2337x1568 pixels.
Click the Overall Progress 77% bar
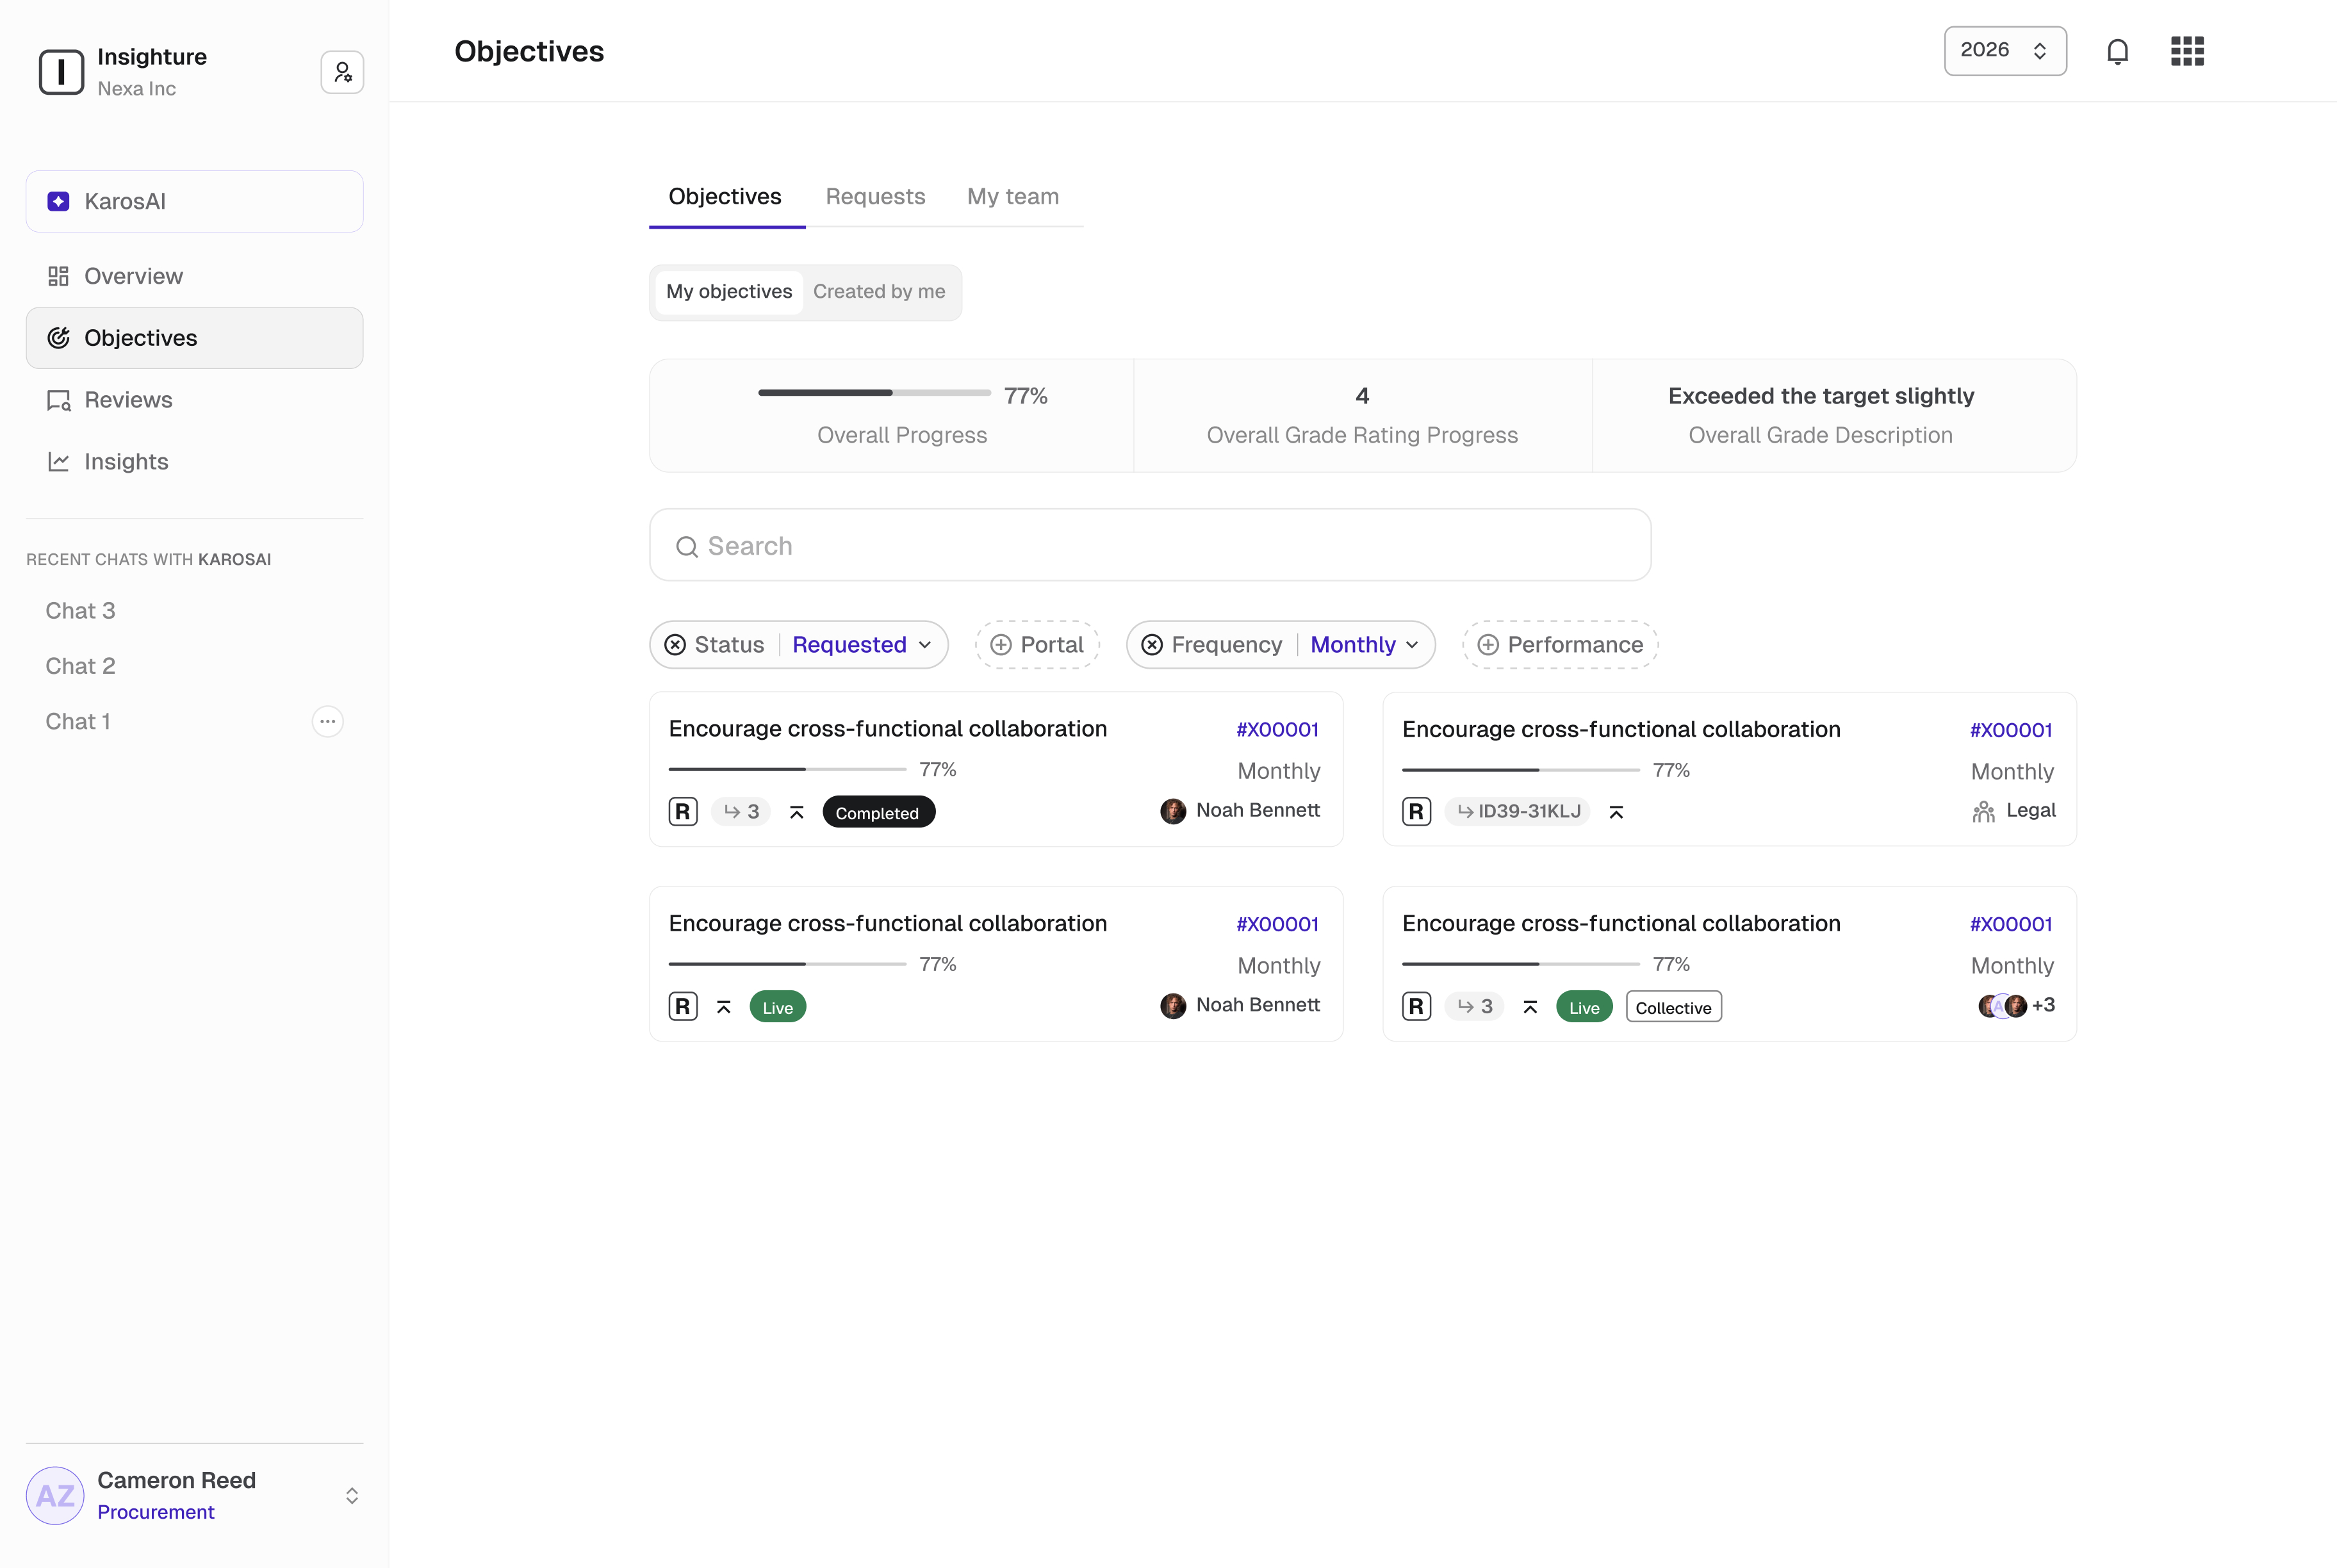click(x=874, y=393)
